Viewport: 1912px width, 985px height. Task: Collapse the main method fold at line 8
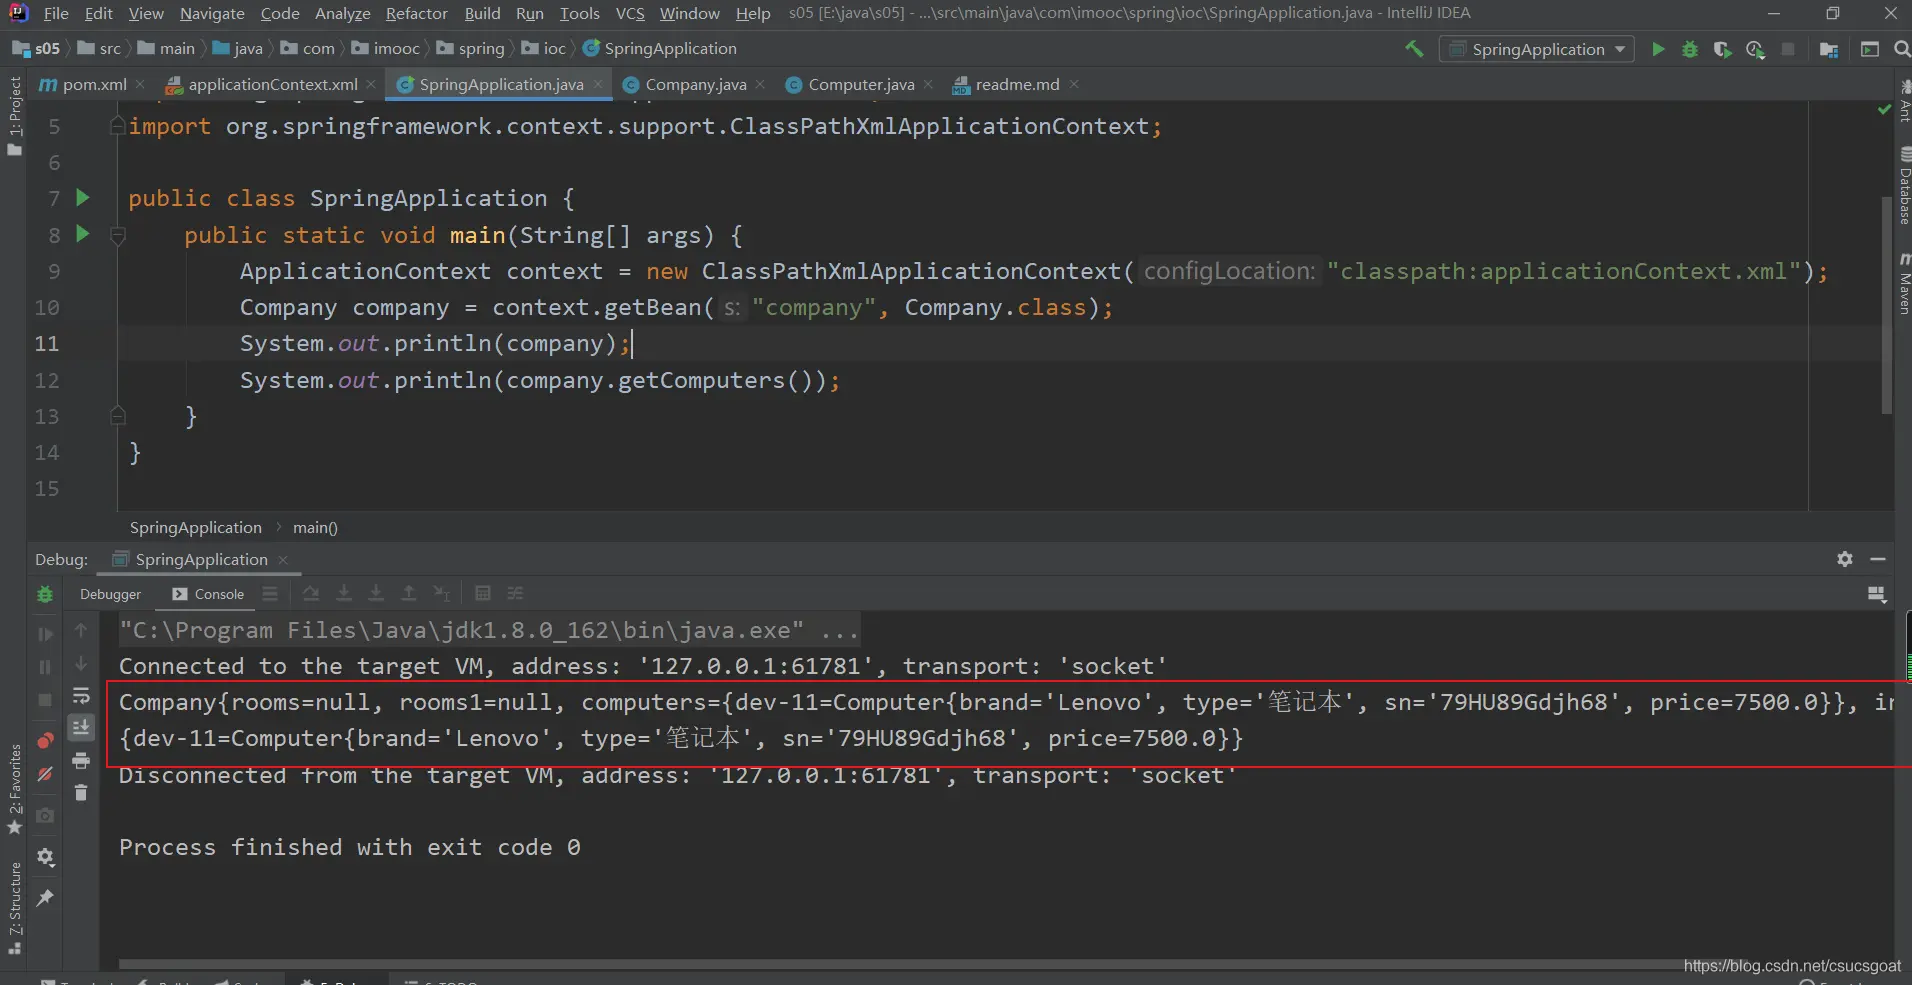(117, 236)
